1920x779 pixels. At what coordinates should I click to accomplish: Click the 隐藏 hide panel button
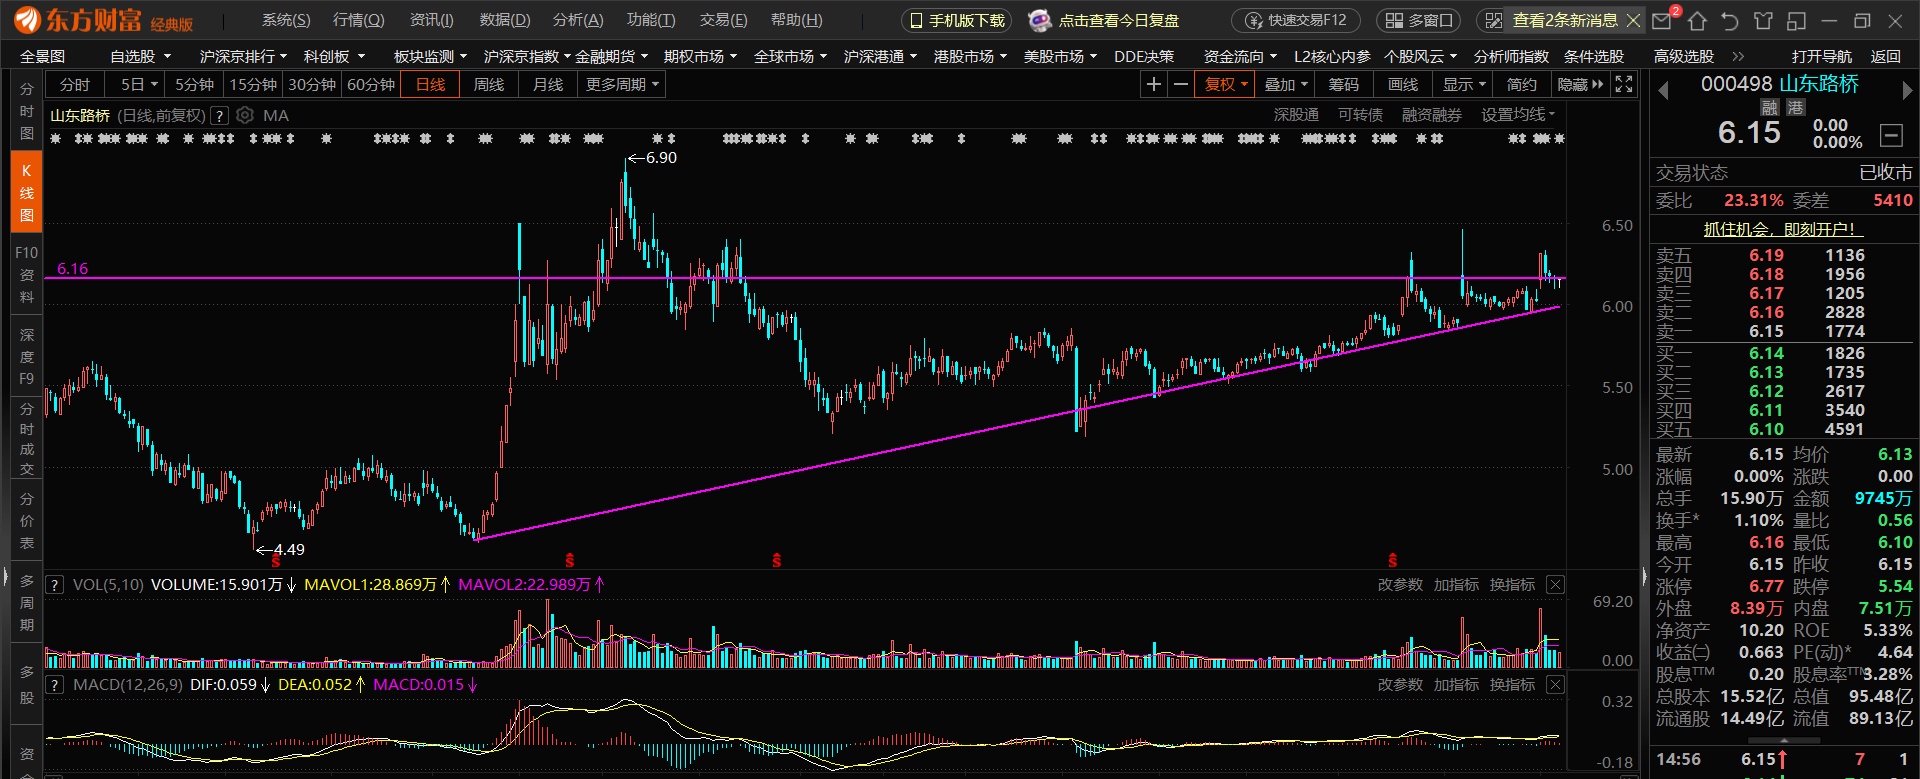tap(1580, 85)
